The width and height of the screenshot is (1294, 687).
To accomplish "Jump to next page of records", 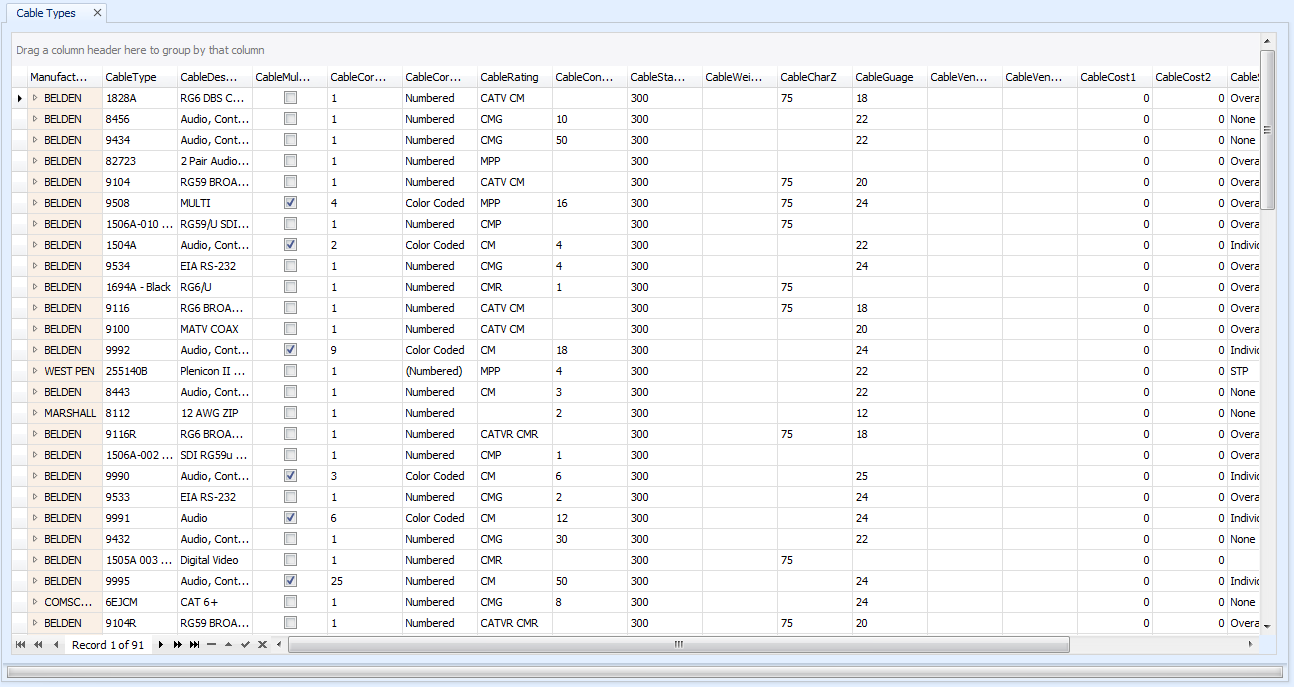I will 177,645.
